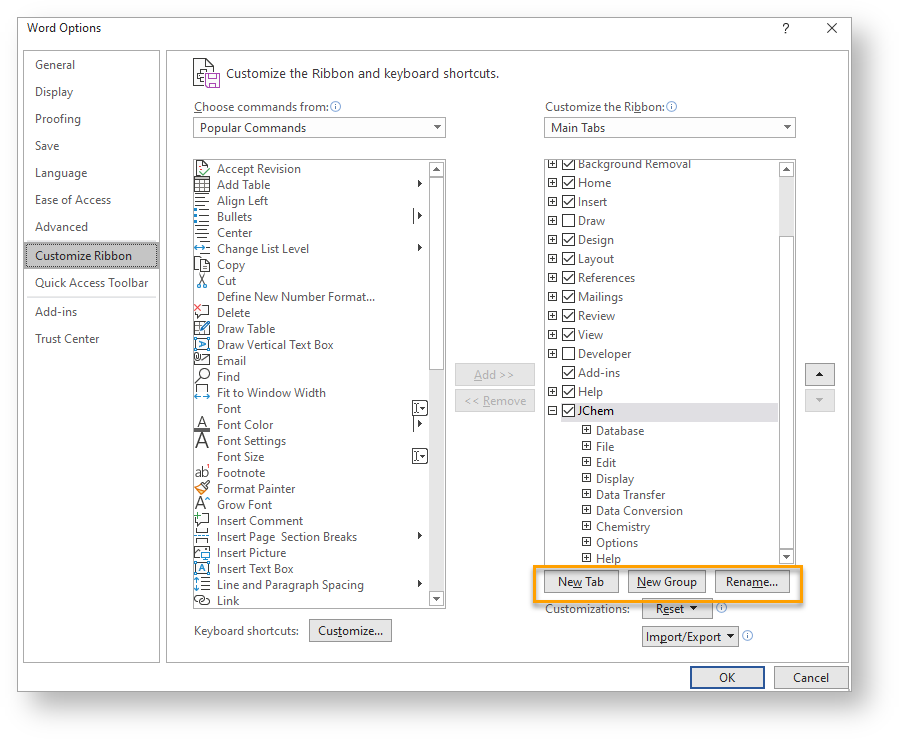Select the Cut command icon
This screenshot has height=740, width=900.
(x=204, y=280)
